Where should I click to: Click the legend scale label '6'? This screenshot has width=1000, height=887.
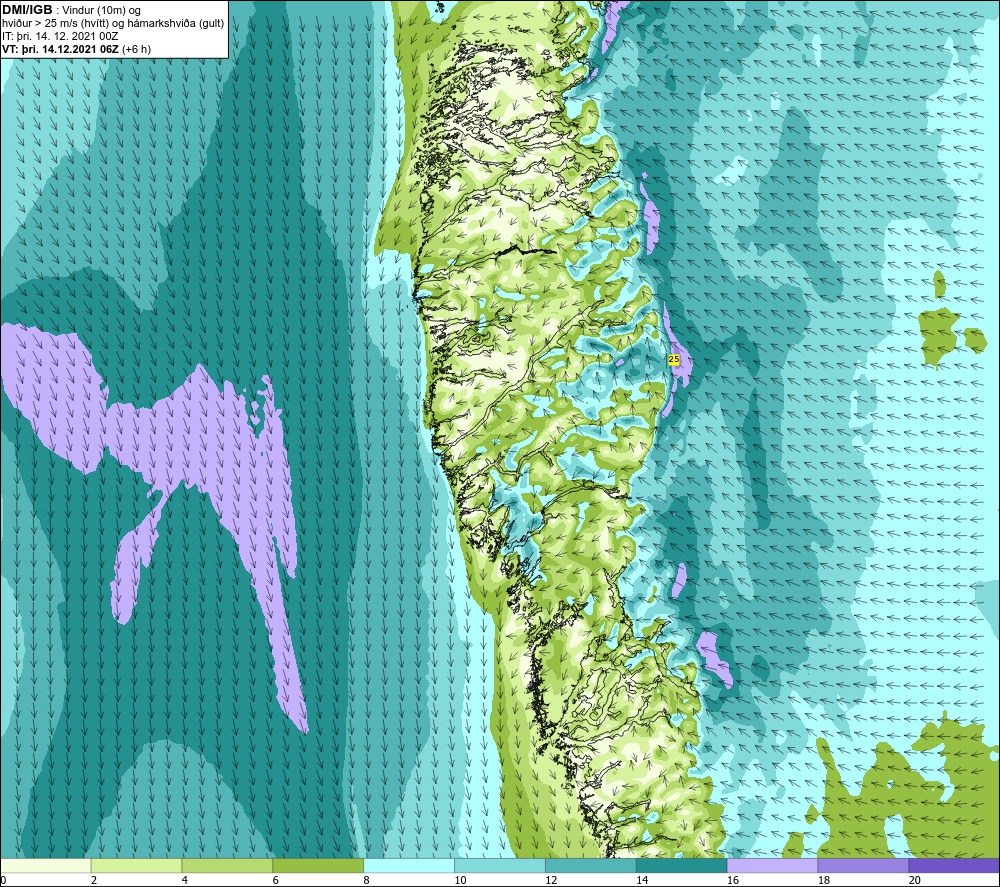[x=276, y=880]
